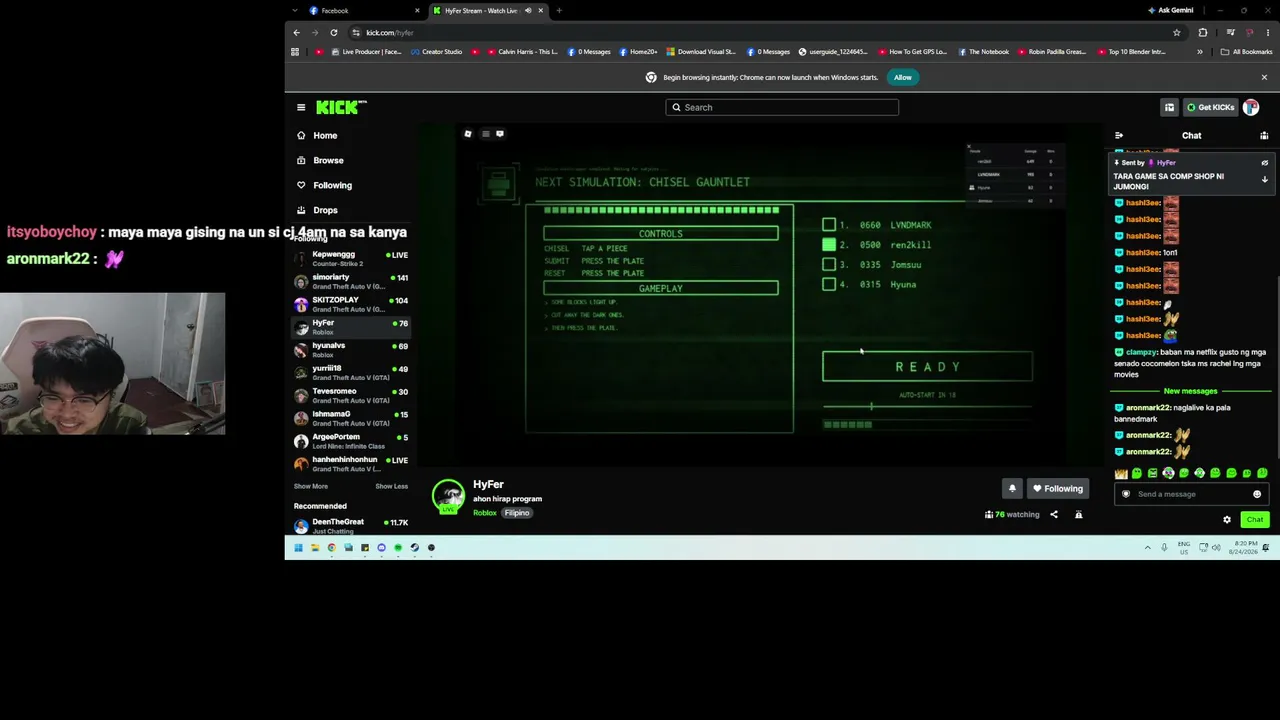
Task: Jump to New messages in chat
Action: (1190, 391)
